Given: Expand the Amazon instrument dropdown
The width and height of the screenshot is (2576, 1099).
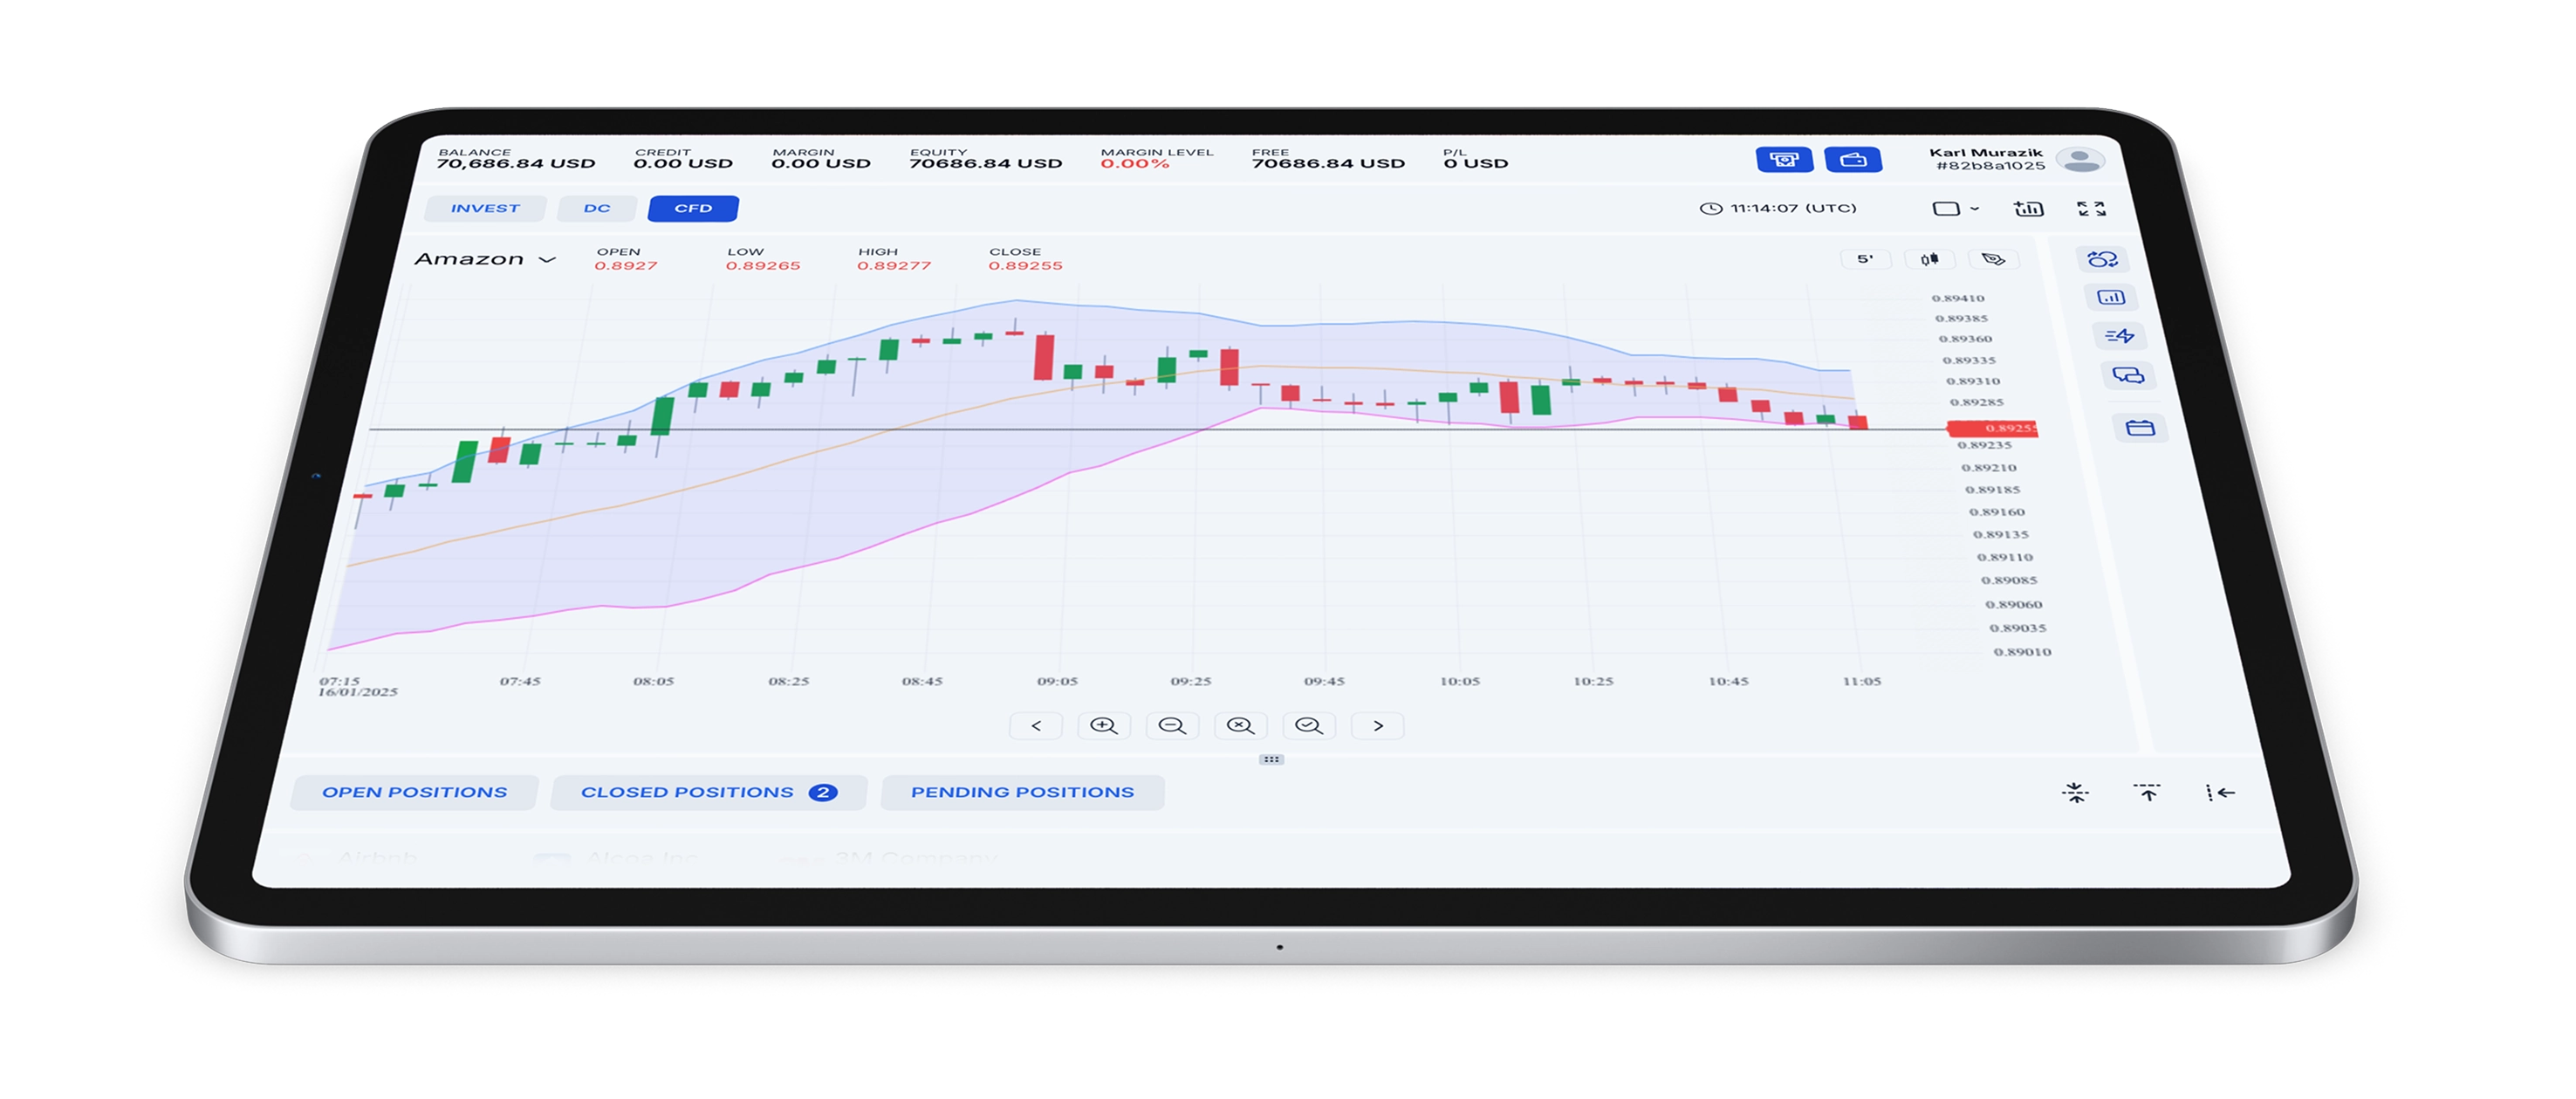Looking at the screenshot, I should tap(486, 259).
